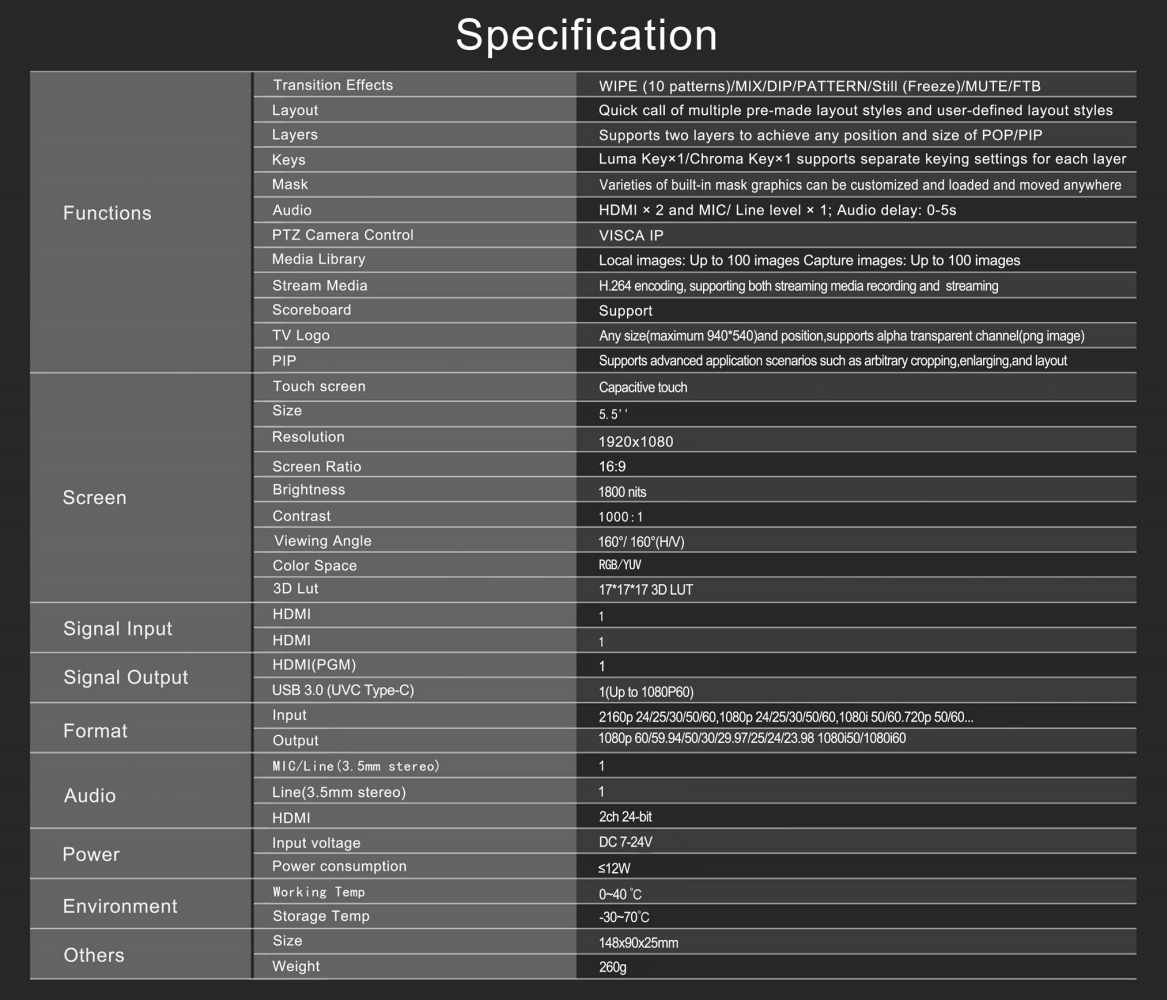Click the Format category cell
Viewport: 1167px width, 1000px height.
point(95,731)
